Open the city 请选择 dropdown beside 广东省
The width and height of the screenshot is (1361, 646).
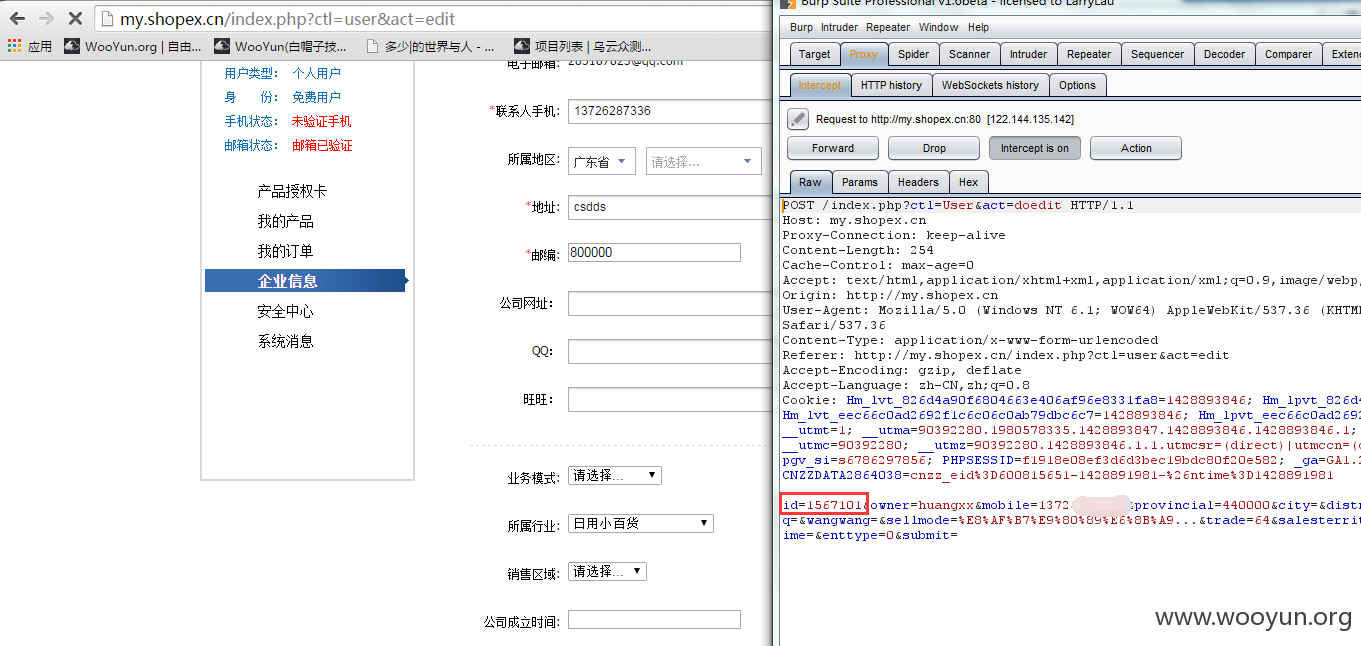tap(703, 161)
